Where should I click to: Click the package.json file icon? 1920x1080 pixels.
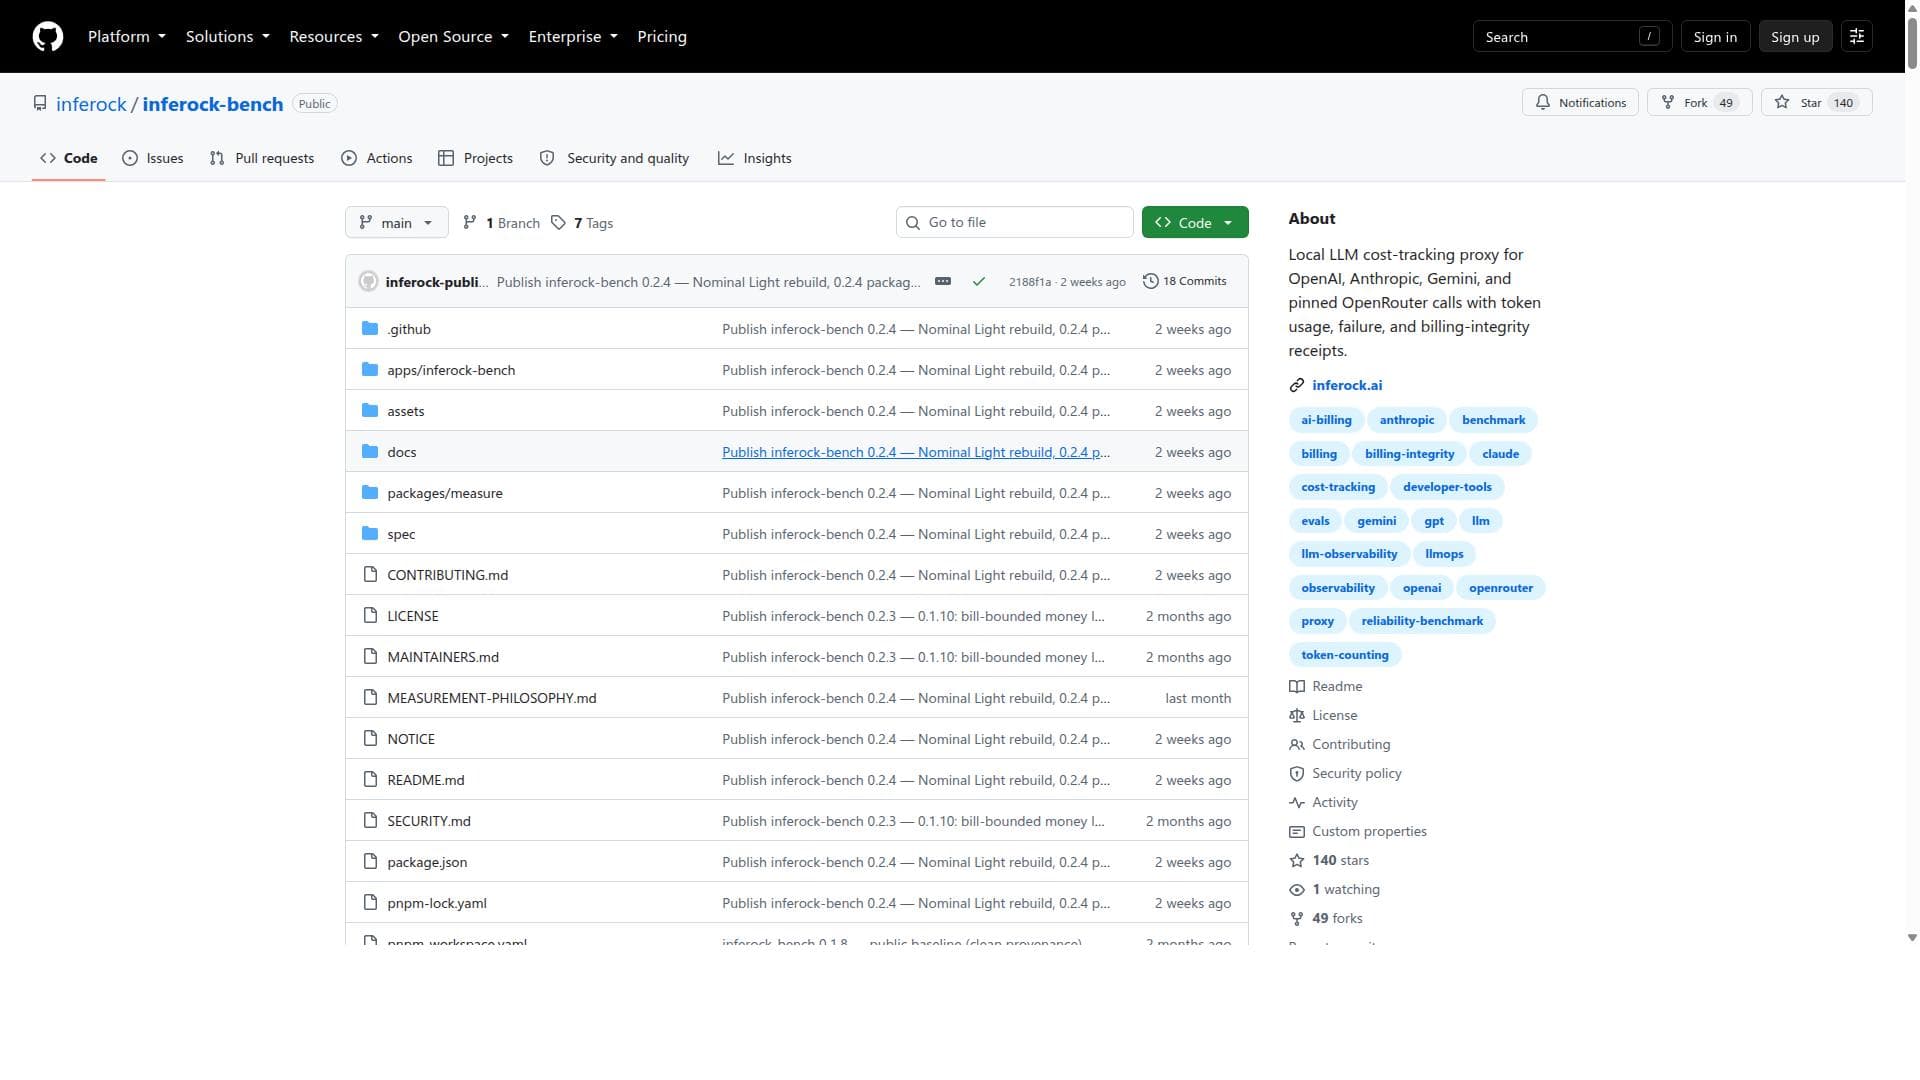[370, 862]
